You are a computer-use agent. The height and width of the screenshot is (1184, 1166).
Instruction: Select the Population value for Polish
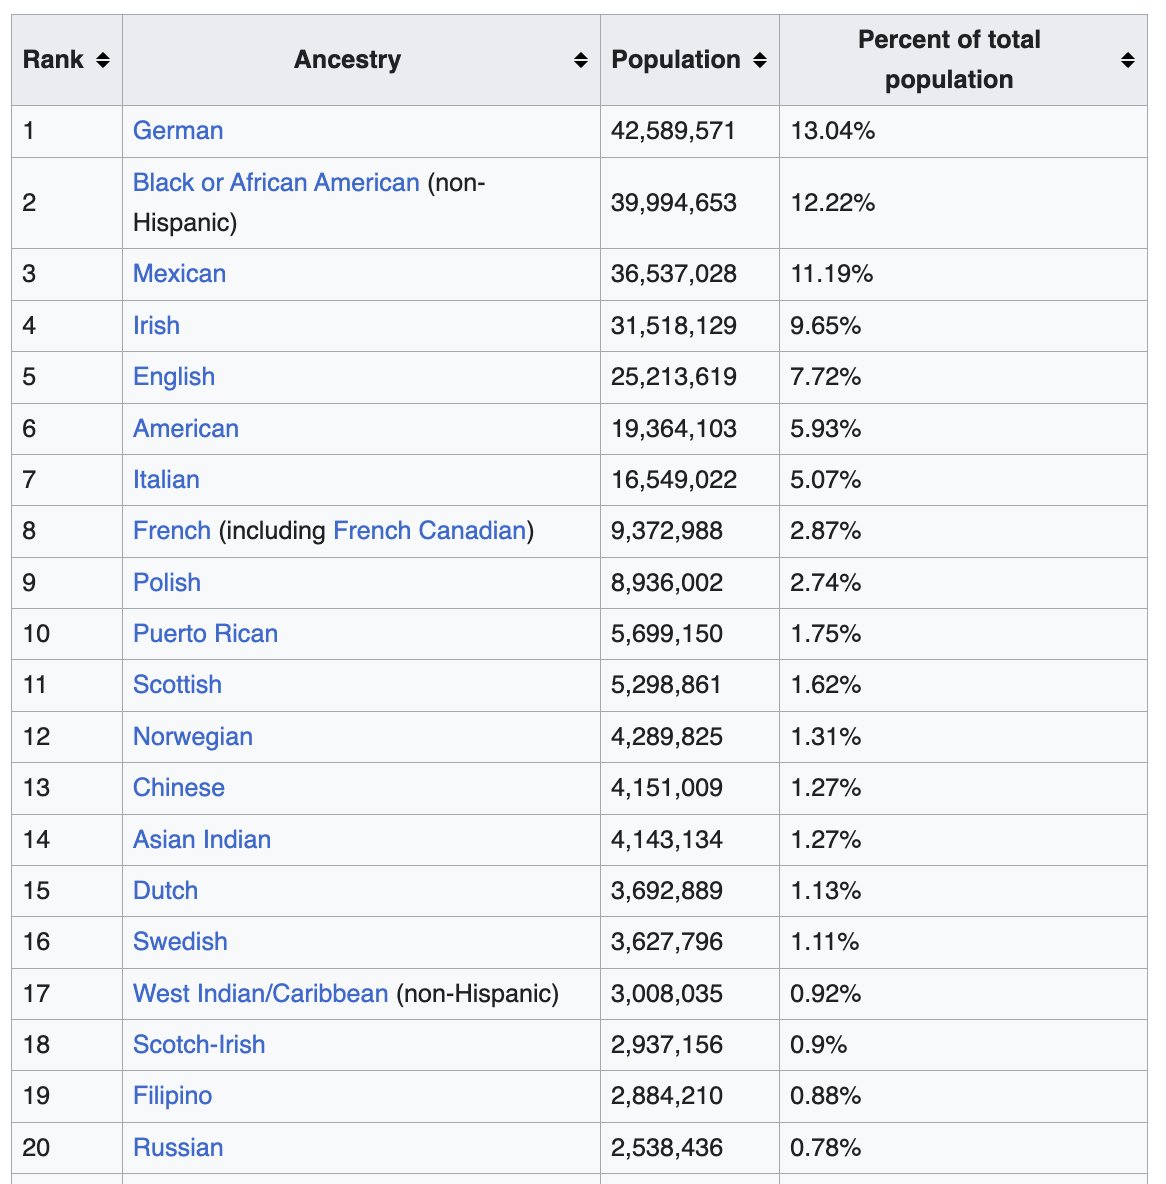pyautogui.click(x=667, y=583)
